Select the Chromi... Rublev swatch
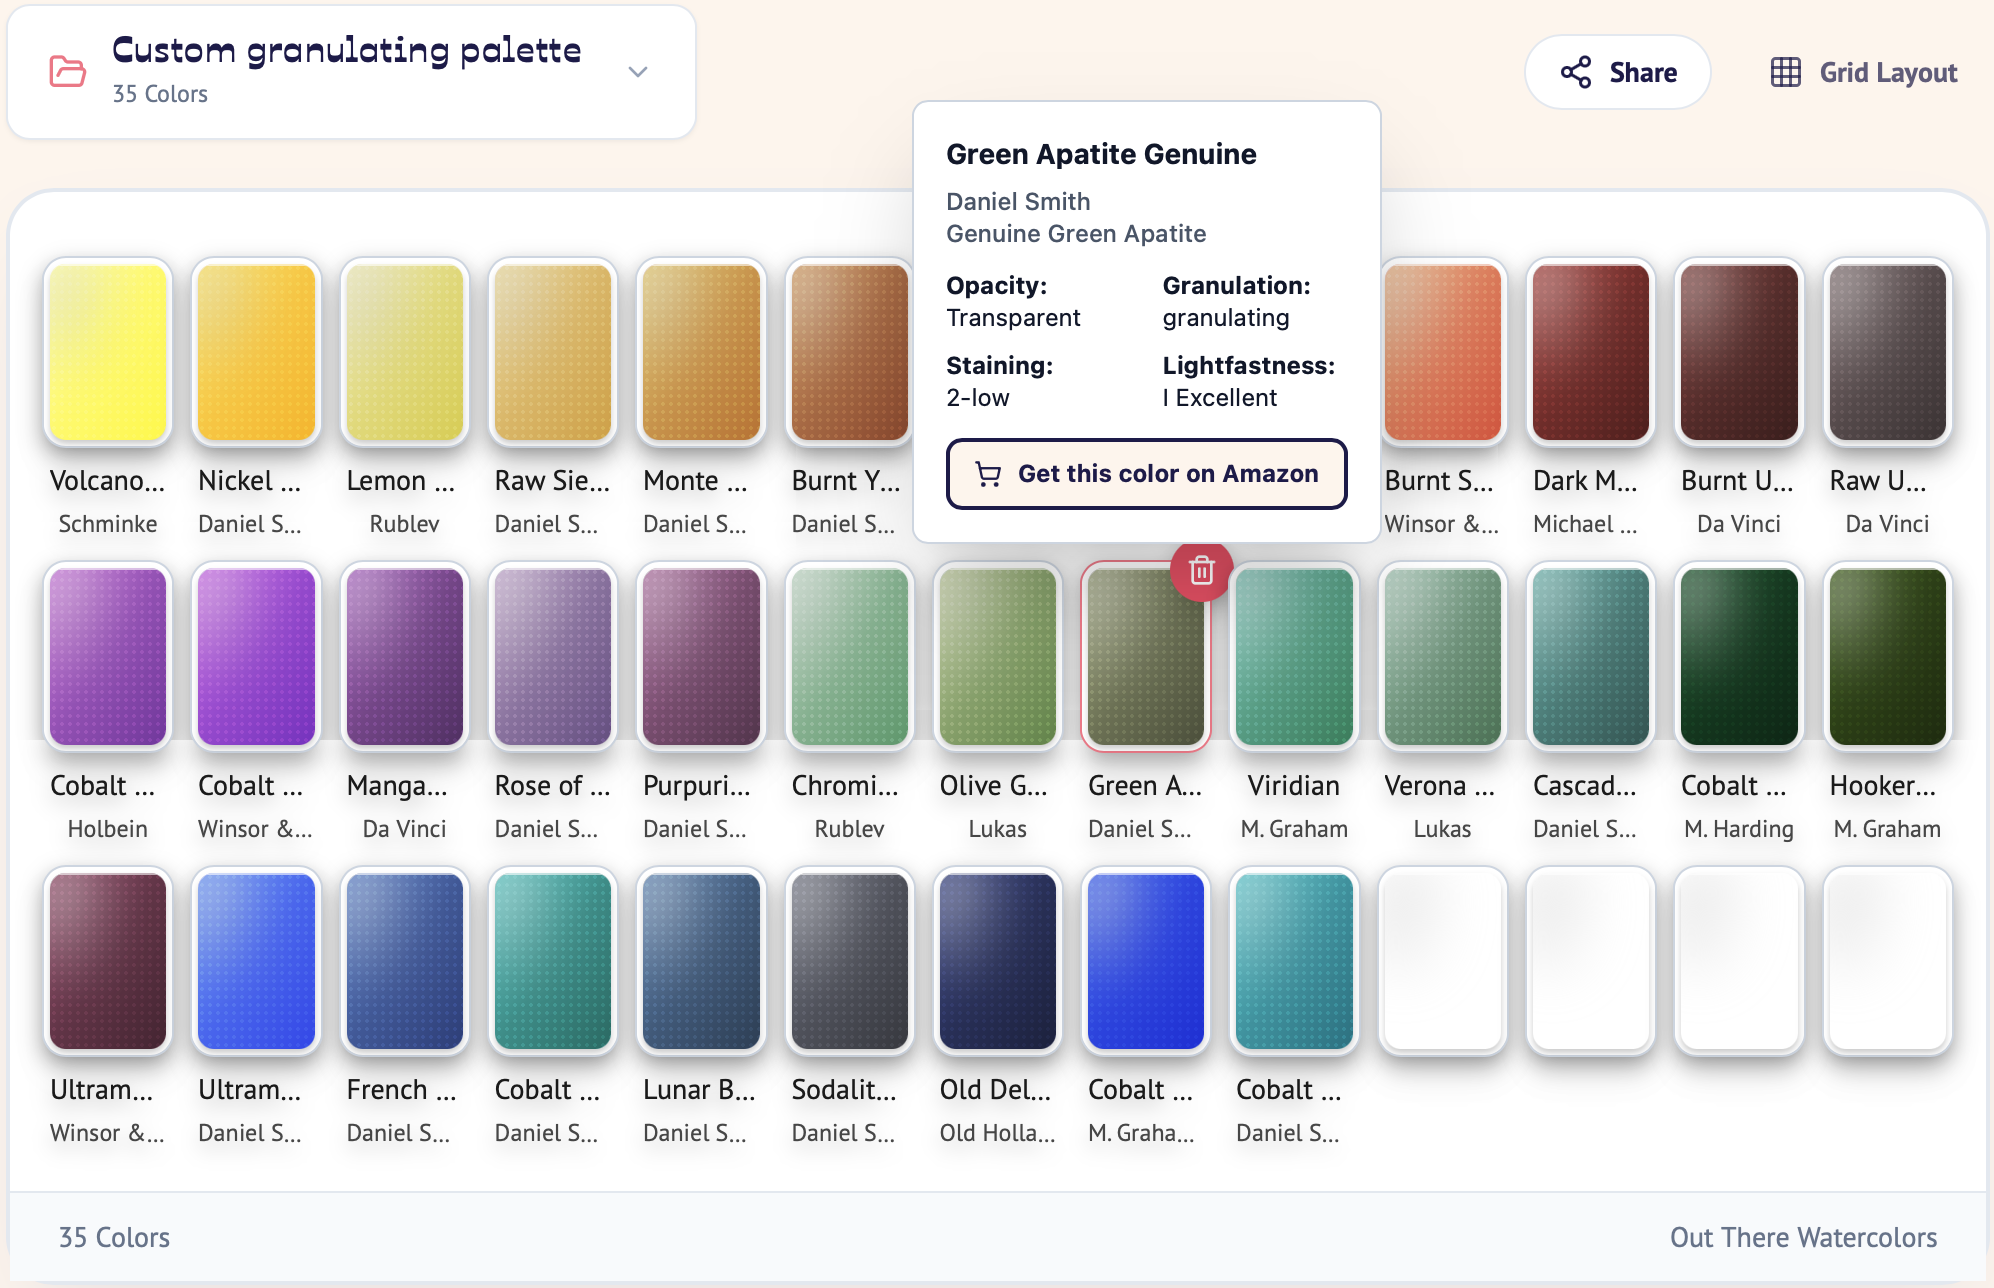Screen dimensions: 1994x1288 click(x=849, y=657)
